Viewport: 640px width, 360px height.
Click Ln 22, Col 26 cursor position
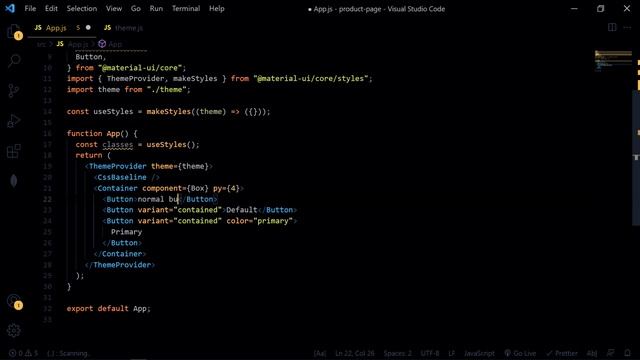coord(355,353)
